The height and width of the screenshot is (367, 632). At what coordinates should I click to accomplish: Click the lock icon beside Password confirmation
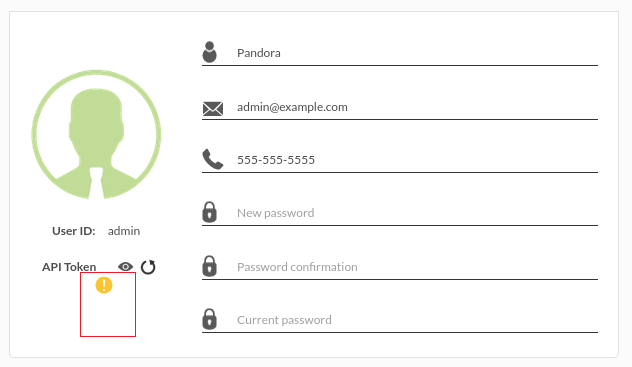(x=209, y=266)
